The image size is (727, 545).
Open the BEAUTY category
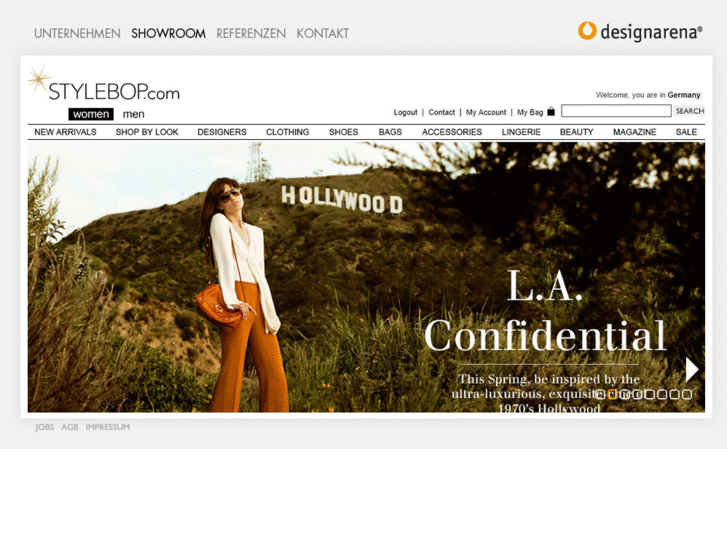[577, 132]
